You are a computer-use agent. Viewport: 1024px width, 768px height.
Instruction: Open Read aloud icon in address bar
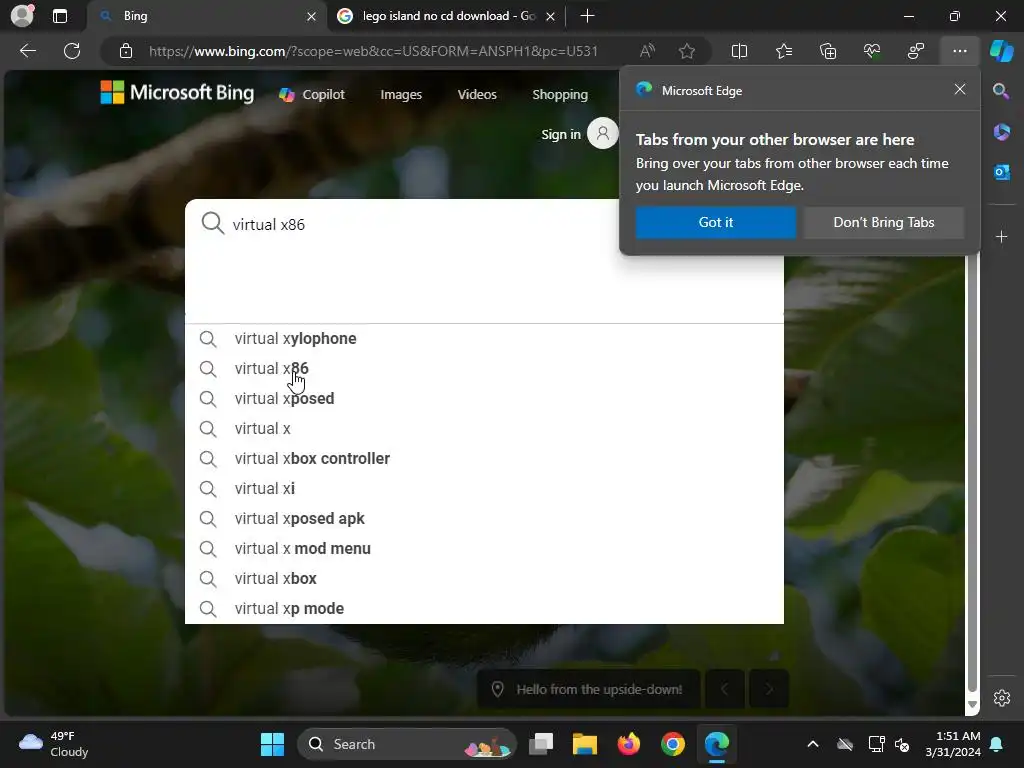[647, 51]
